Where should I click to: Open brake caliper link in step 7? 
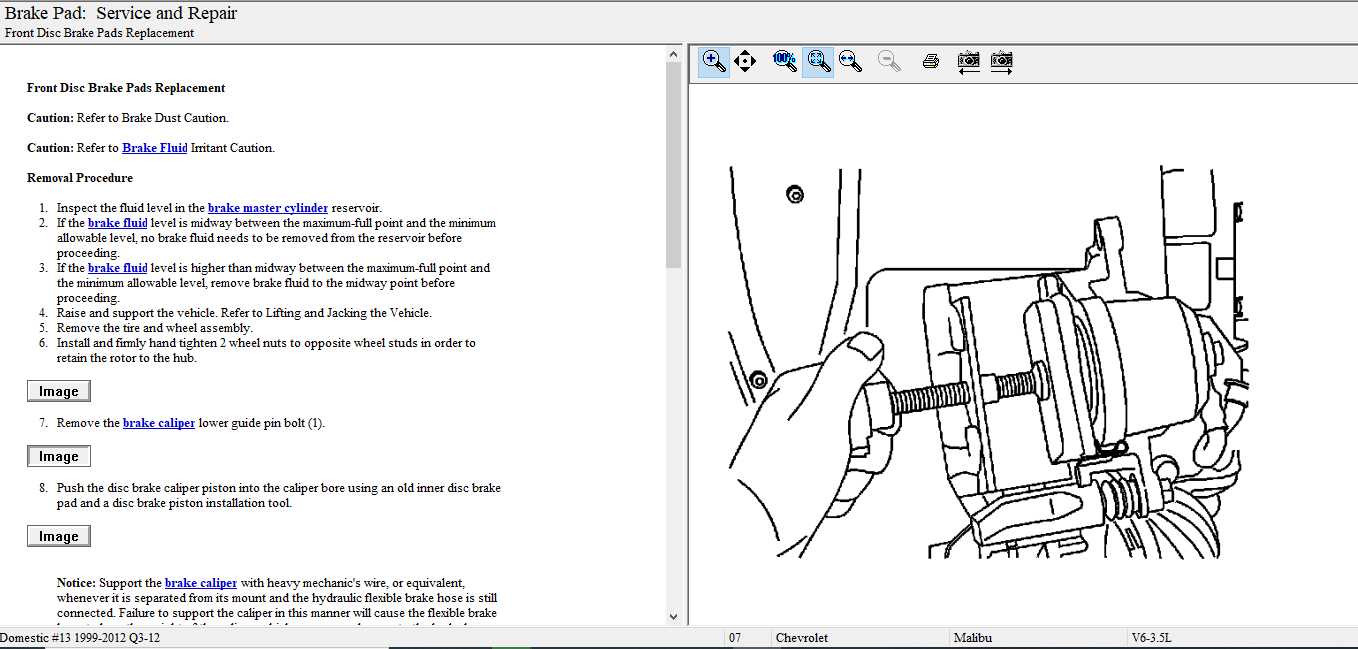pos(159,423)
